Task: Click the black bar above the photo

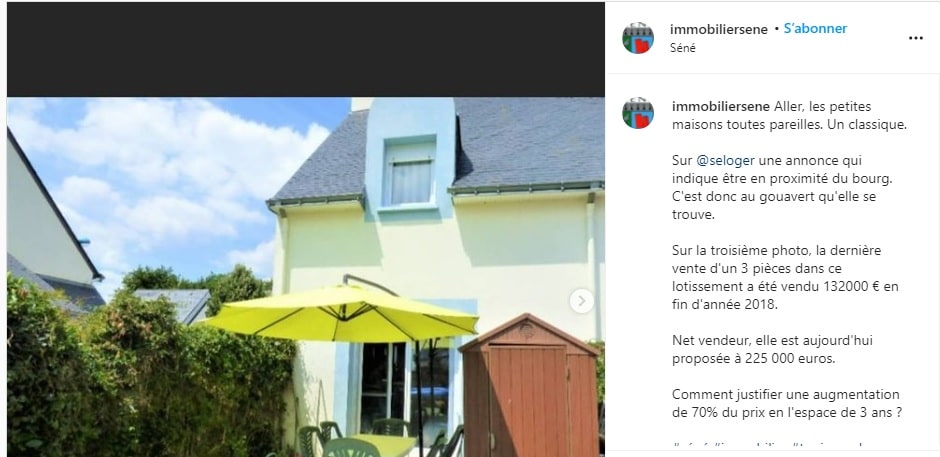Action: (306, 49)
